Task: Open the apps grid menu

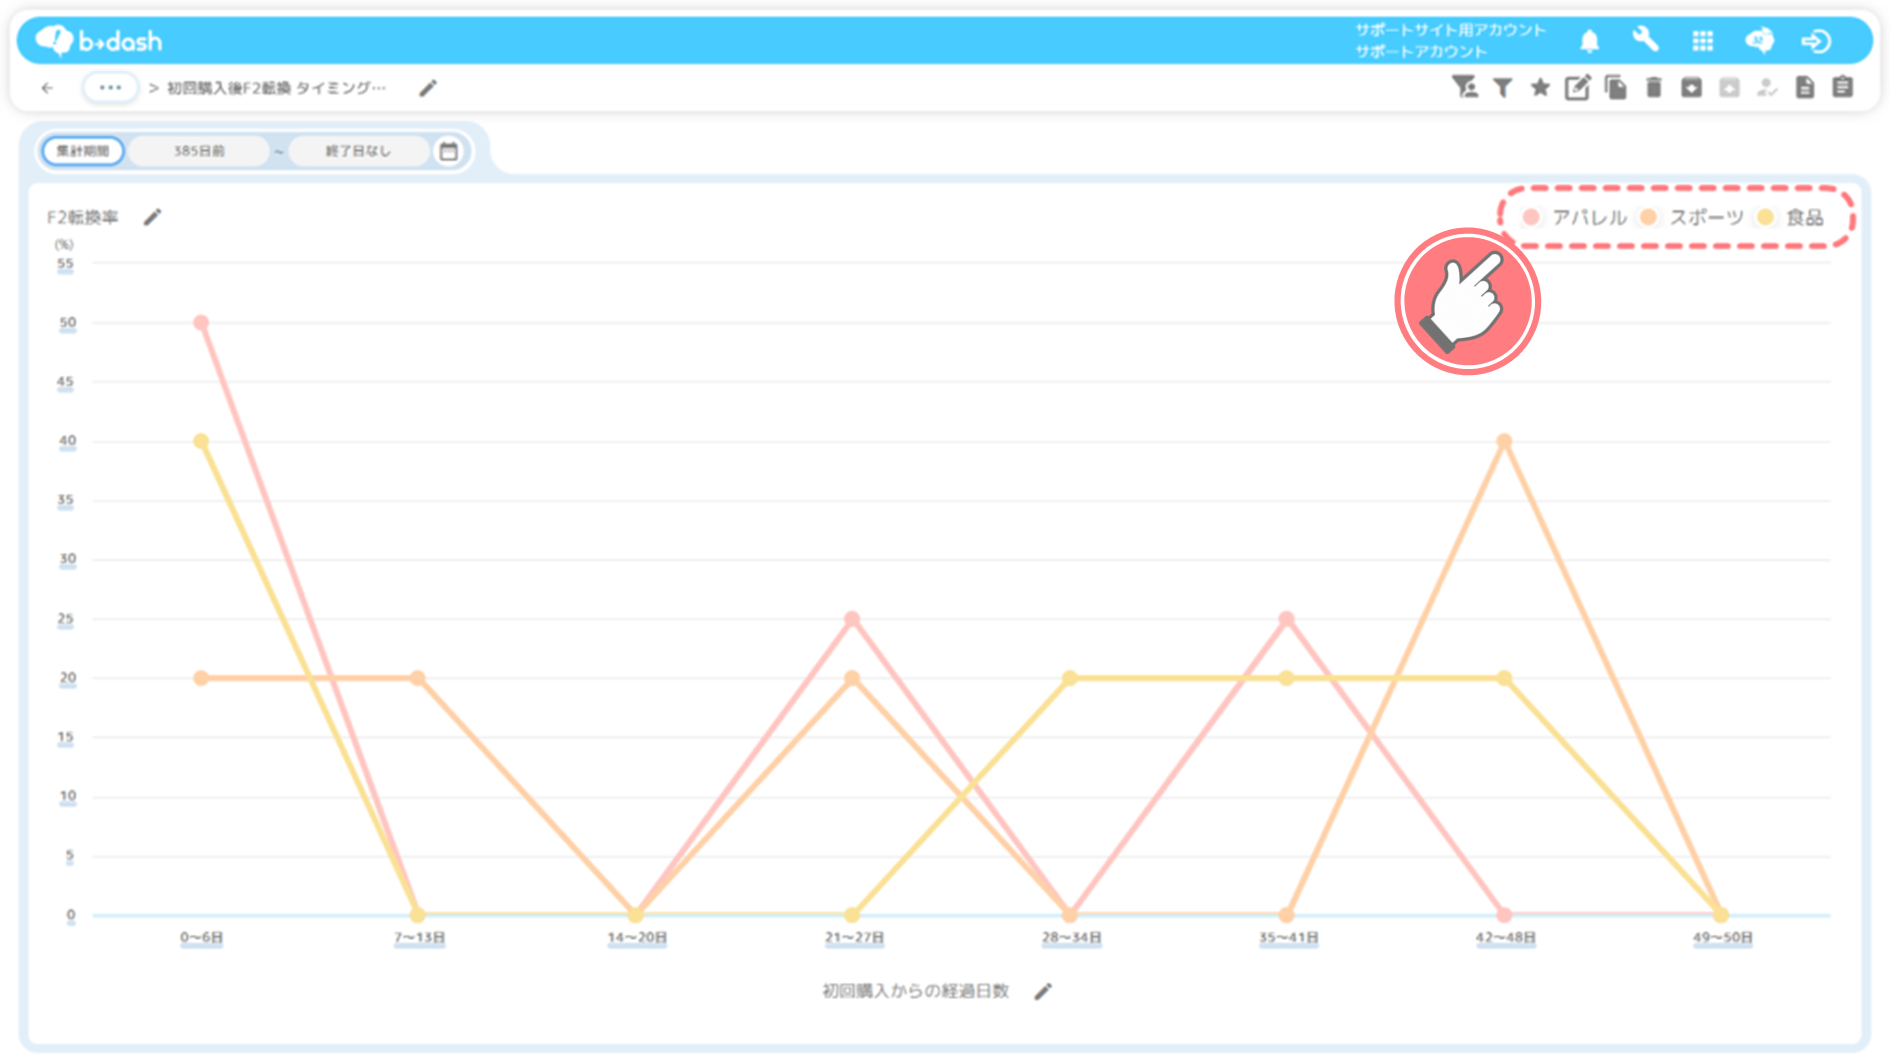Action: pos(1702,41)
